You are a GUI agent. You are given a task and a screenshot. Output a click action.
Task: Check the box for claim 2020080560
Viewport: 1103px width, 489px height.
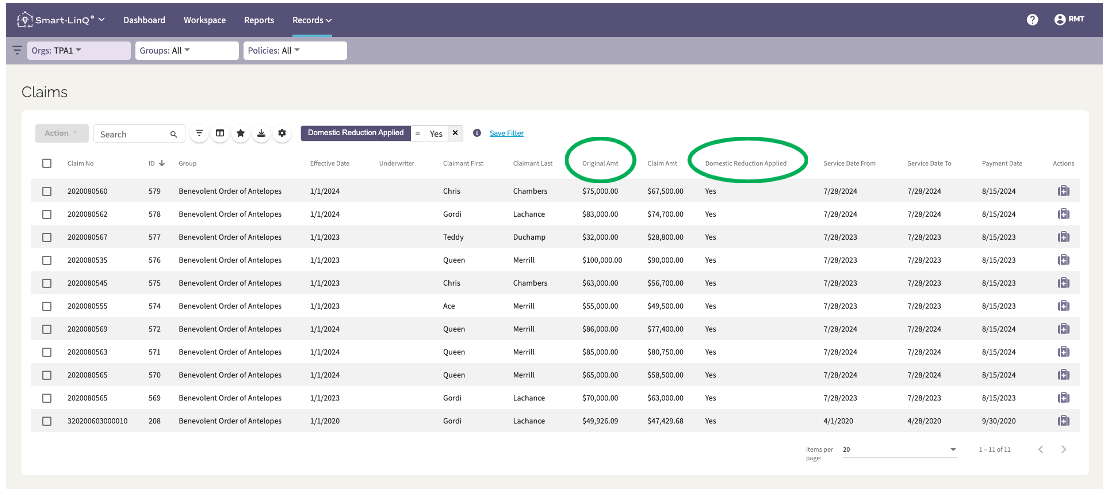(x=46, y=191)
